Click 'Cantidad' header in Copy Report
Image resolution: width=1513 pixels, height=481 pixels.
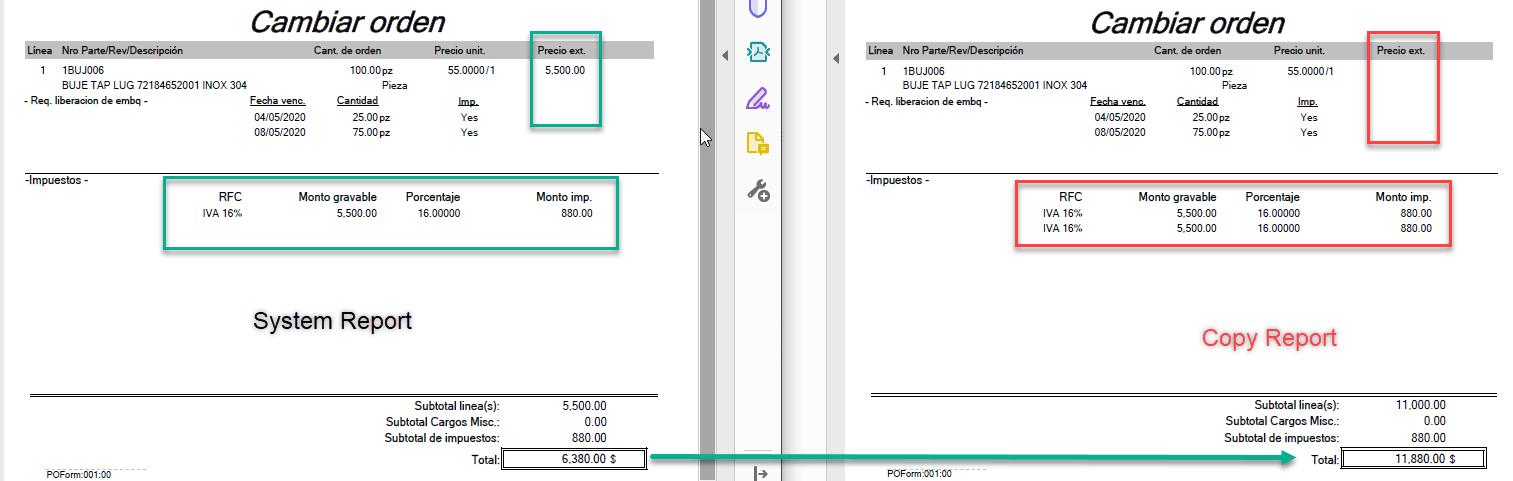pos(1197,101)
